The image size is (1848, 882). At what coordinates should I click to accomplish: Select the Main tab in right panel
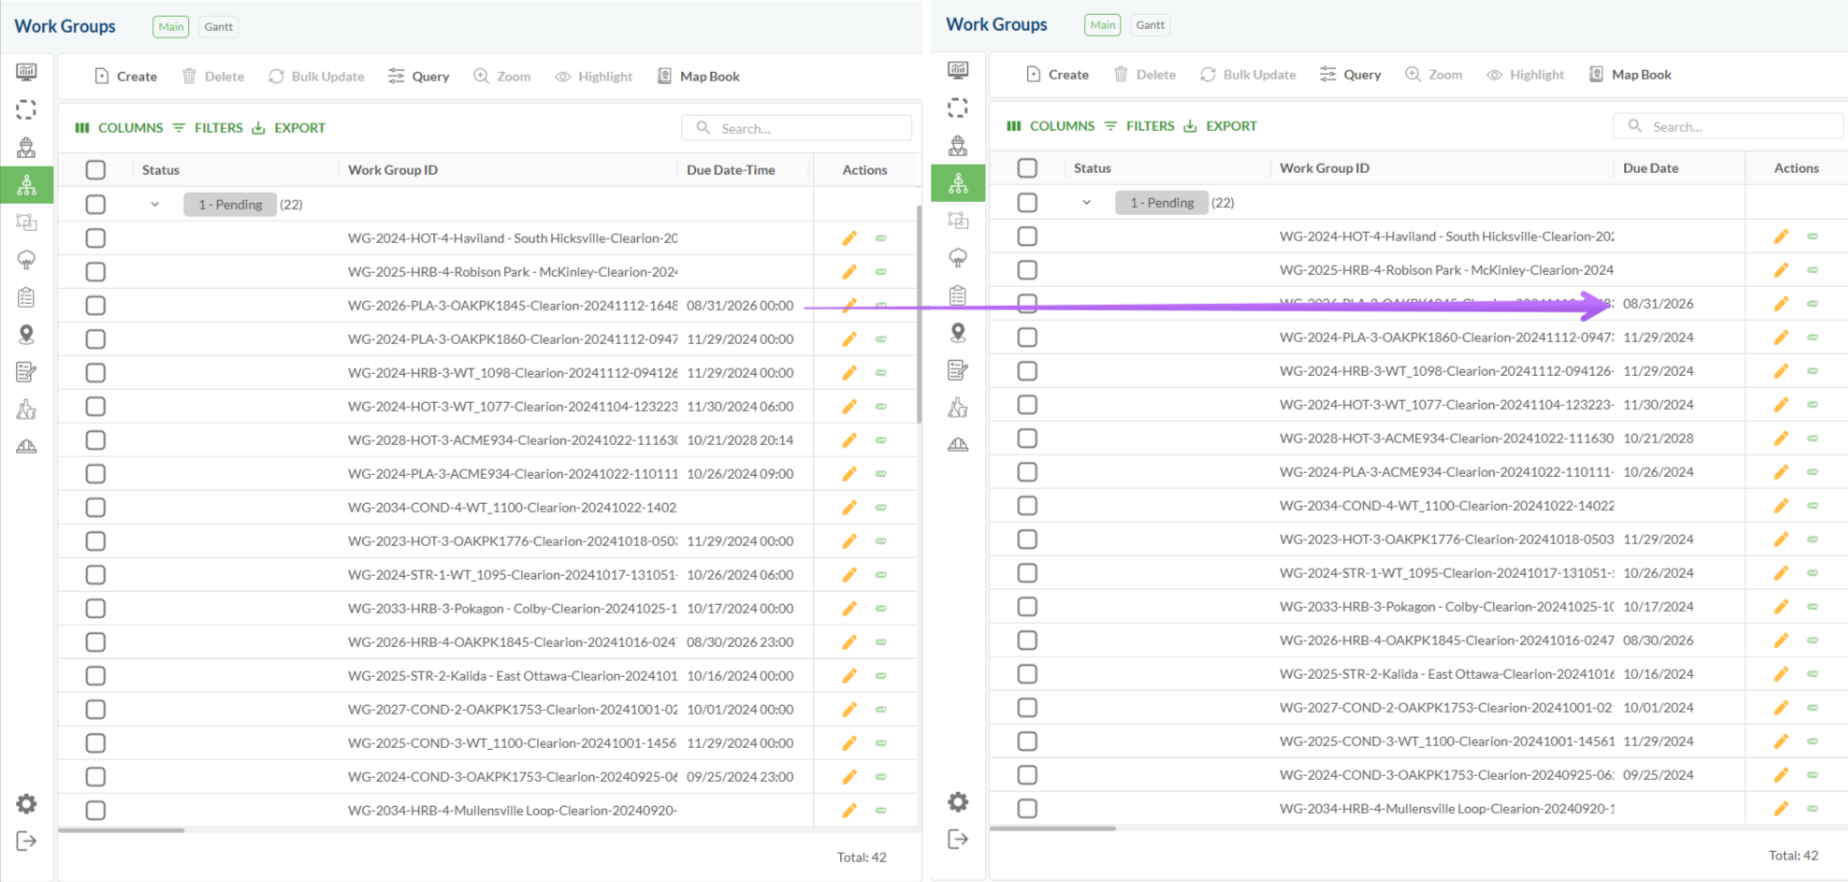pyautogui.click(x=1102, y=25)
